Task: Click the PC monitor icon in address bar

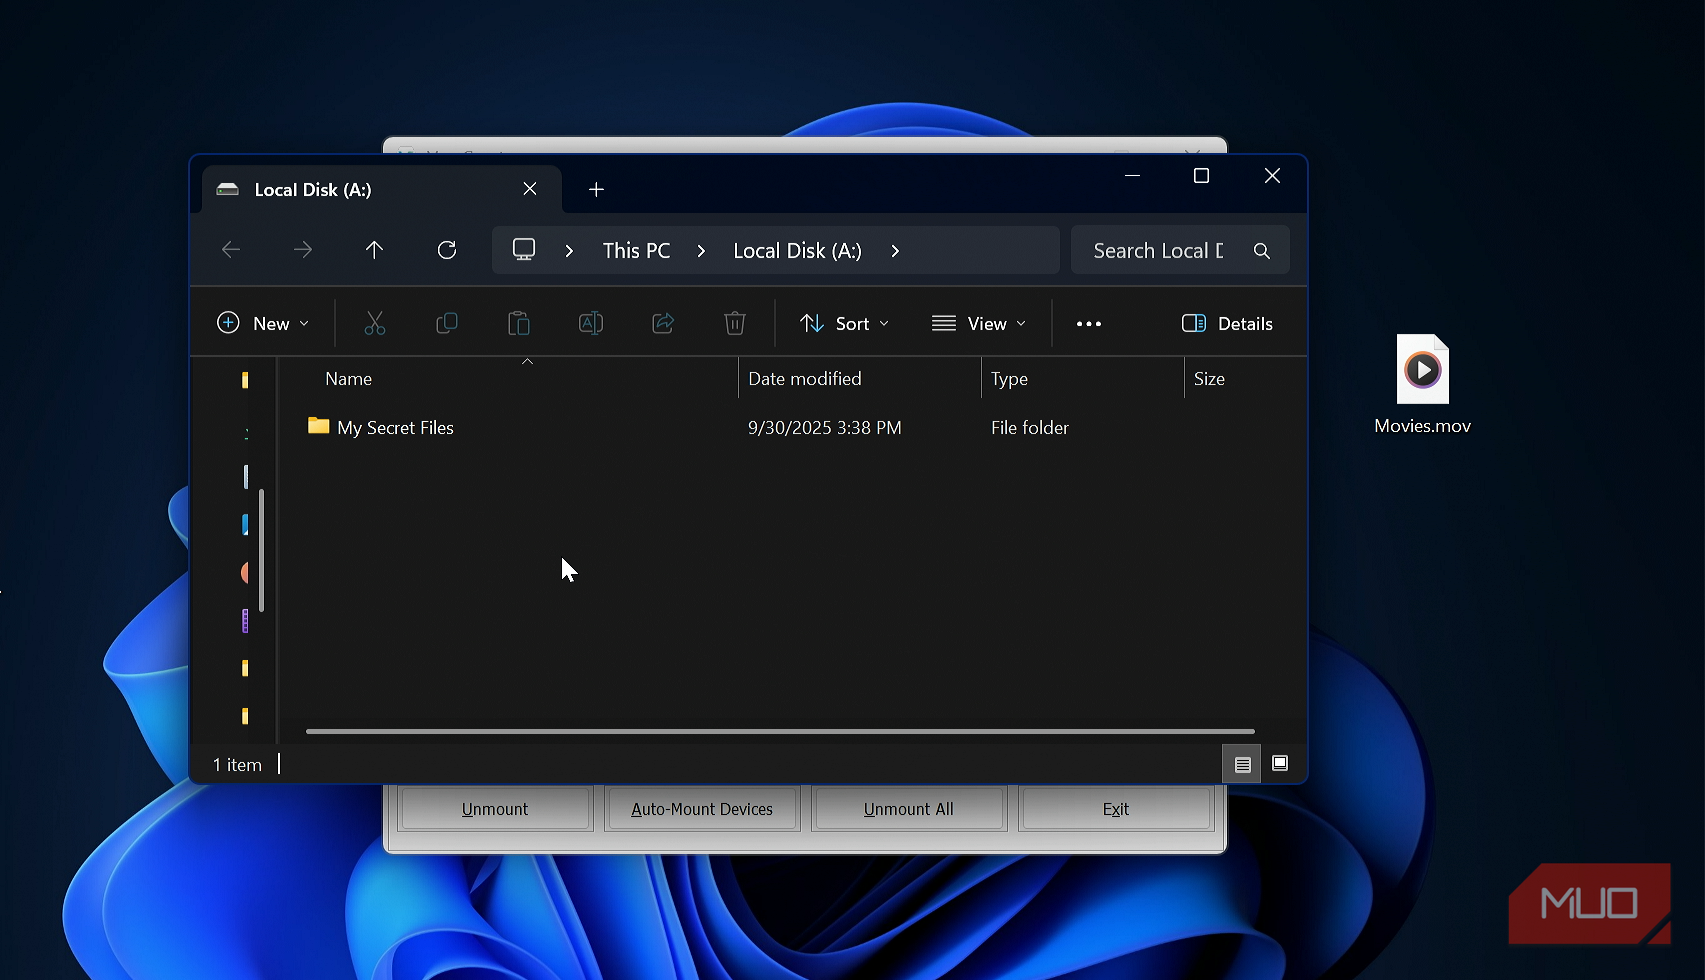Action: (x=524, y=250)
